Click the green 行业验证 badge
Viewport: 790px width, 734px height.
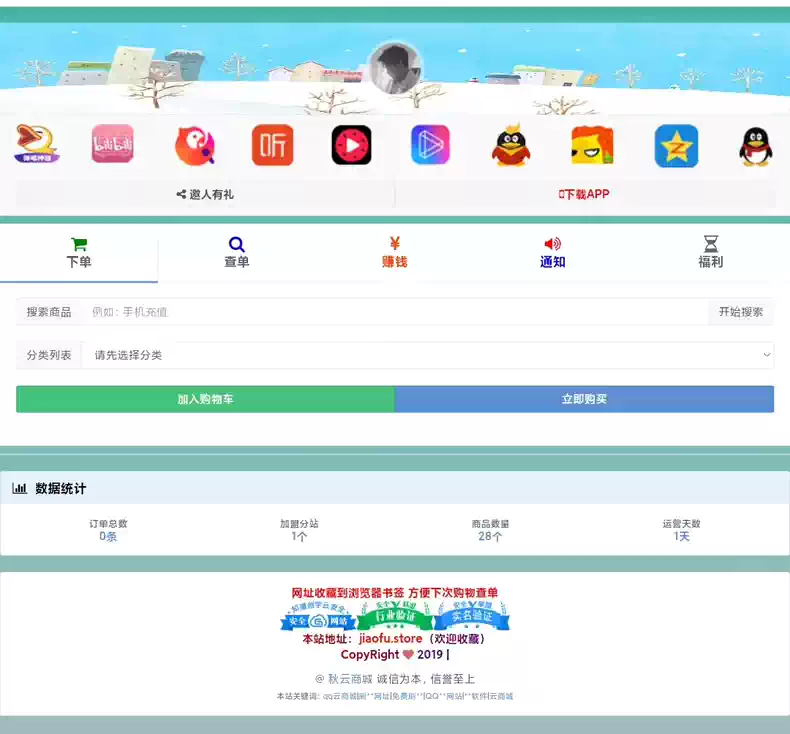(x=396, y=616)
